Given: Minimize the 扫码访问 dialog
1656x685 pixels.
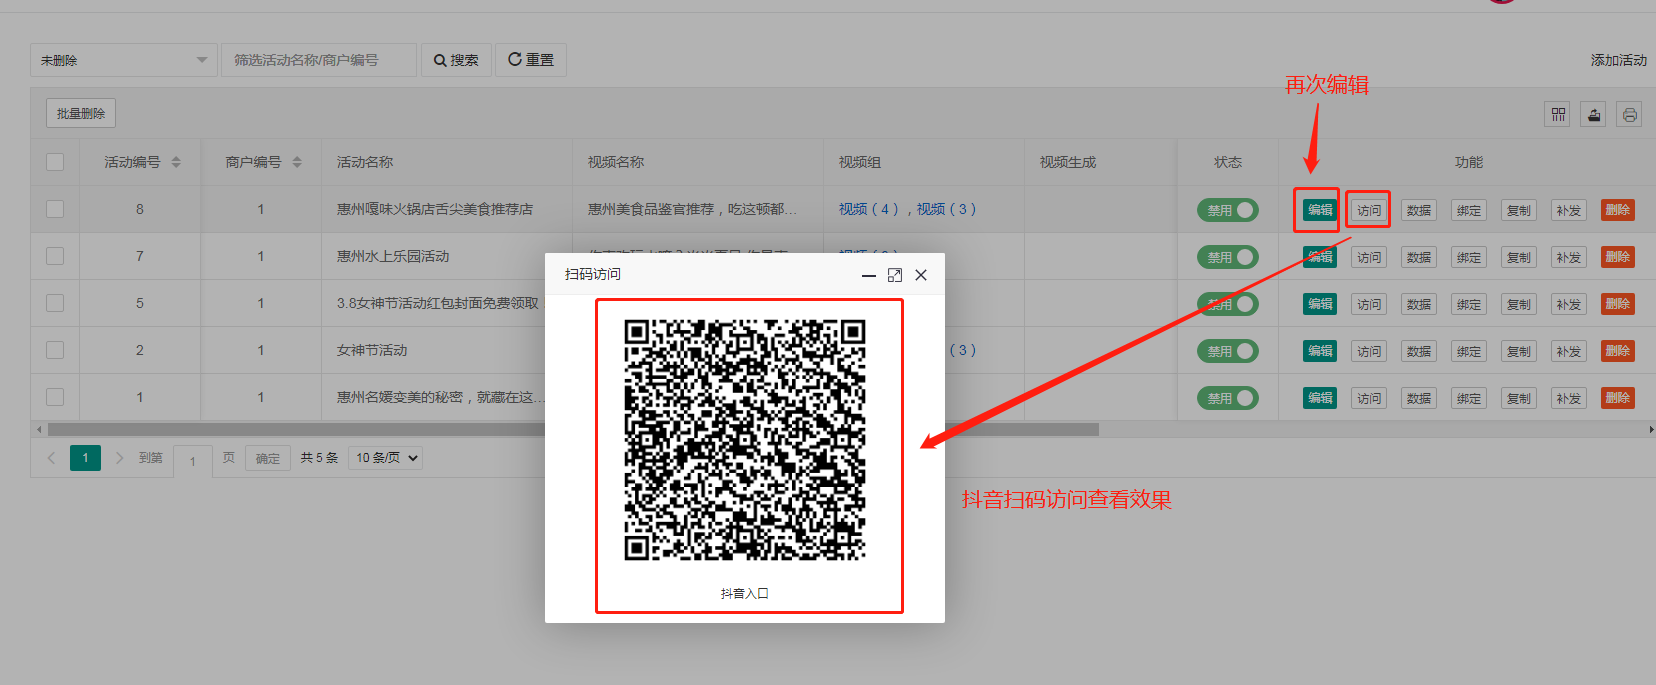Looking at the screenshot, I should pos(869,275).
